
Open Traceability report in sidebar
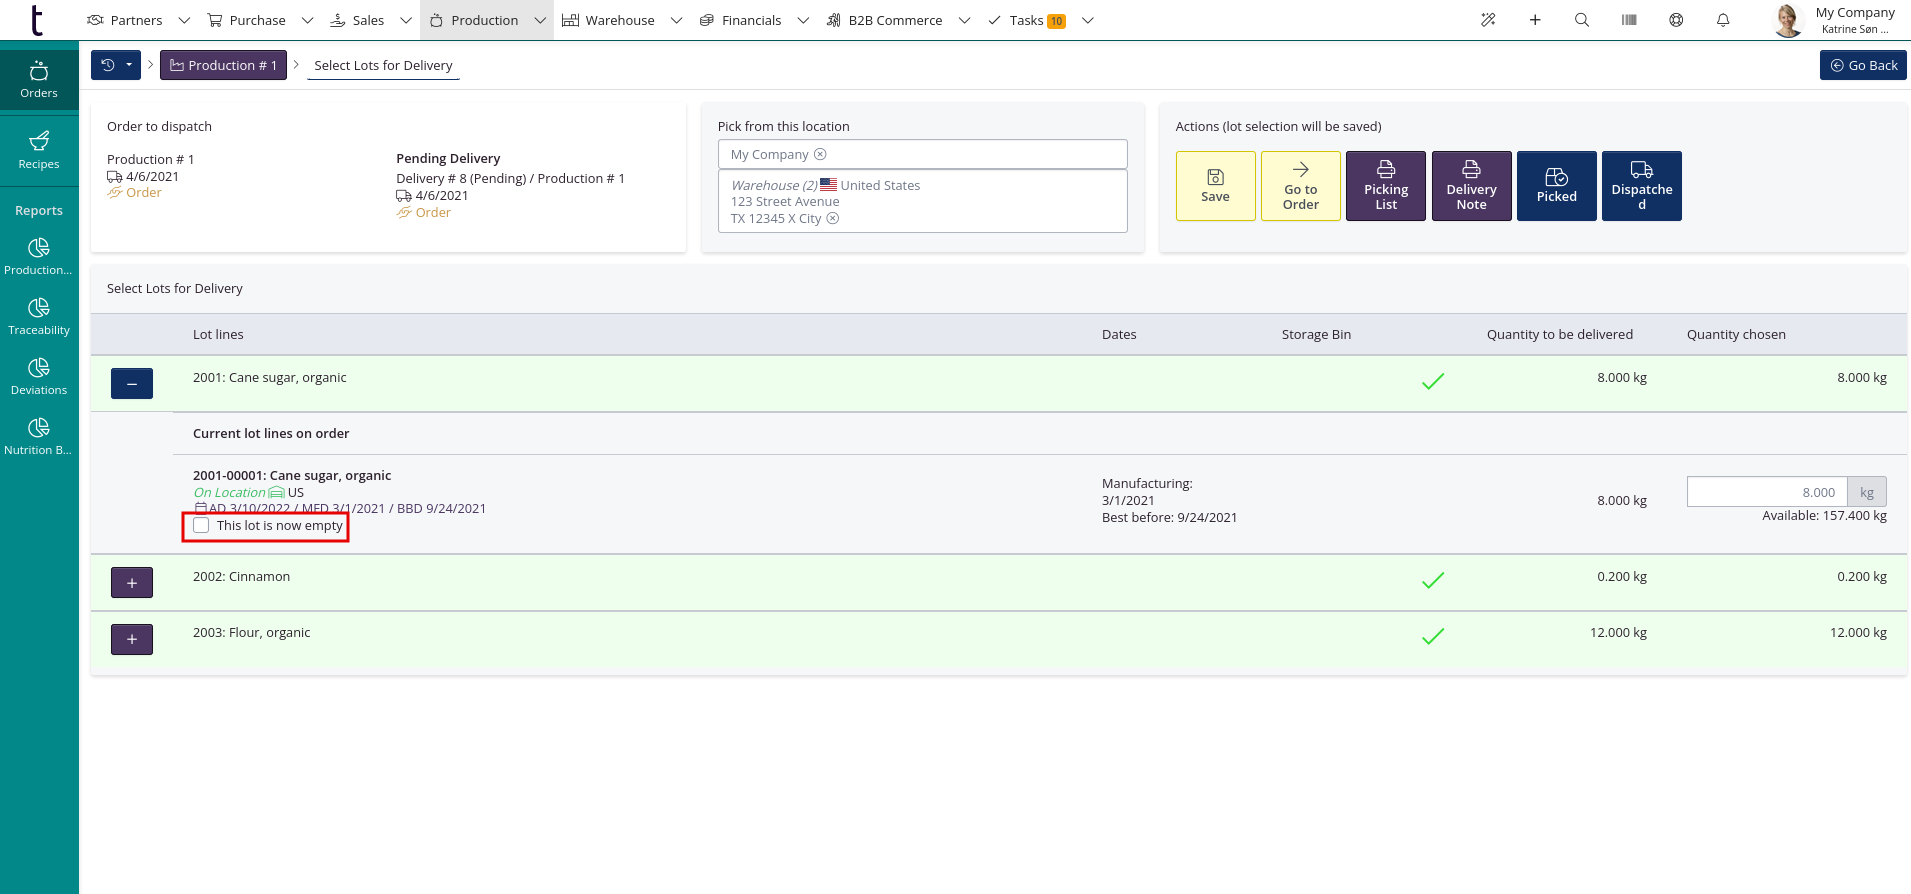(39, 316)
